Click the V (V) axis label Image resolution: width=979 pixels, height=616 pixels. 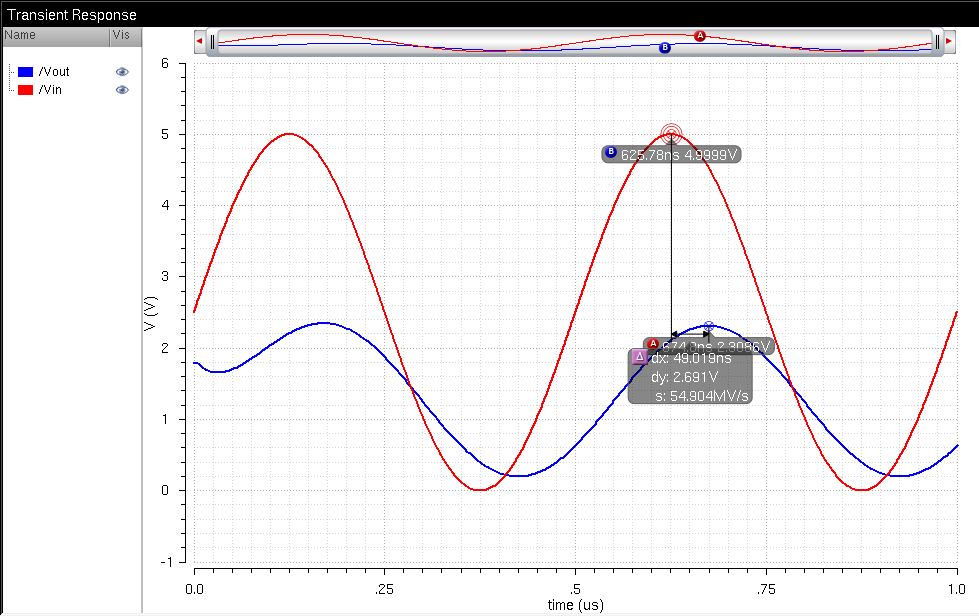point(150,313)
